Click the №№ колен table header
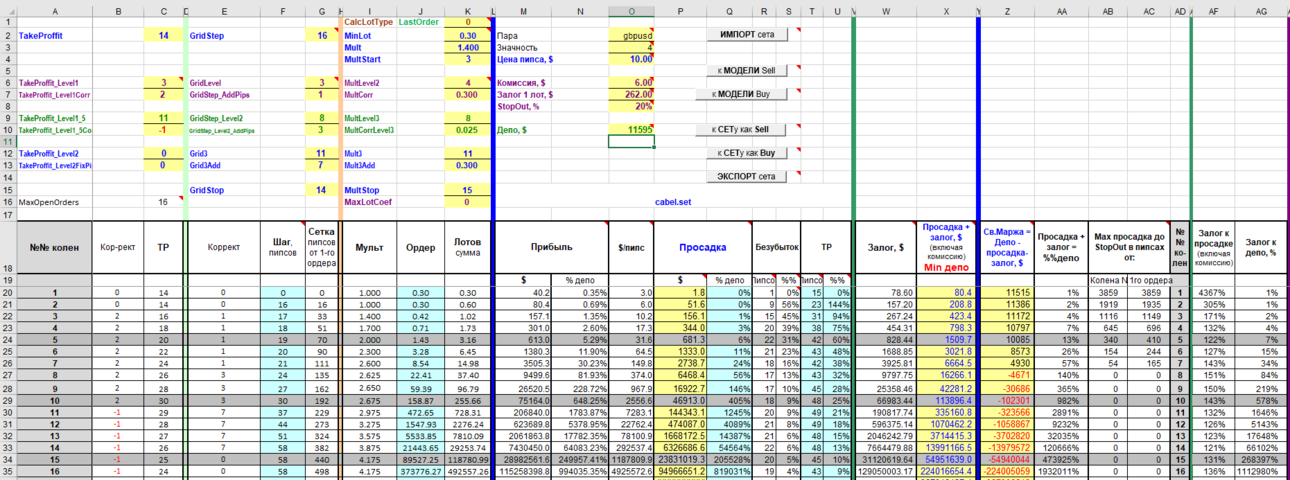The image size is (1290, 480). click(53, 246)
